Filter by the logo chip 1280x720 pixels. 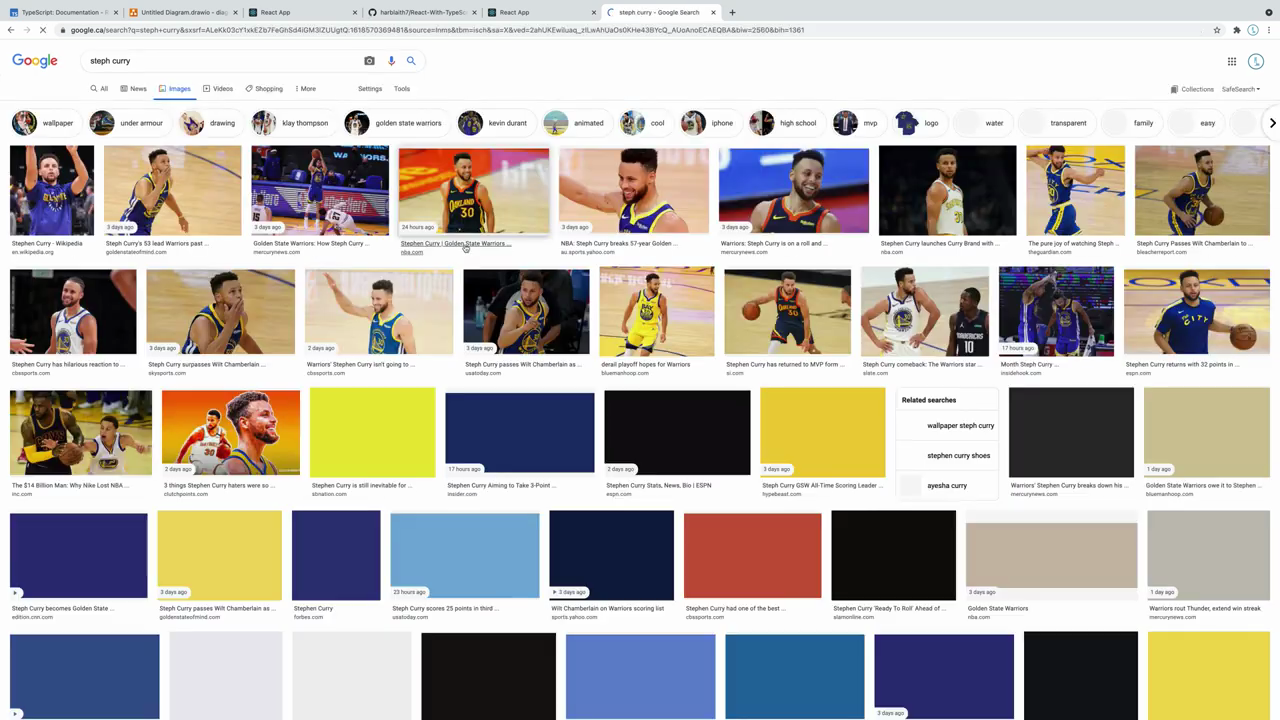click(x=918, y=123)
